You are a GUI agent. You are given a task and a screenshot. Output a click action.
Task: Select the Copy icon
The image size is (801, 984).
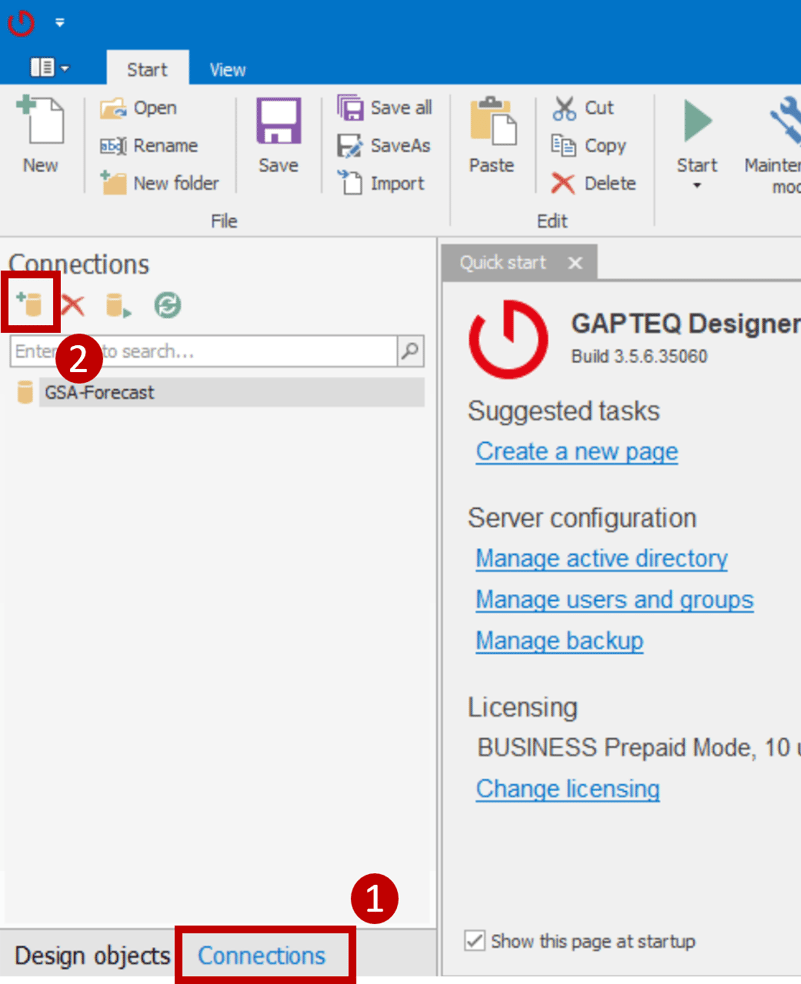[564, 145]
